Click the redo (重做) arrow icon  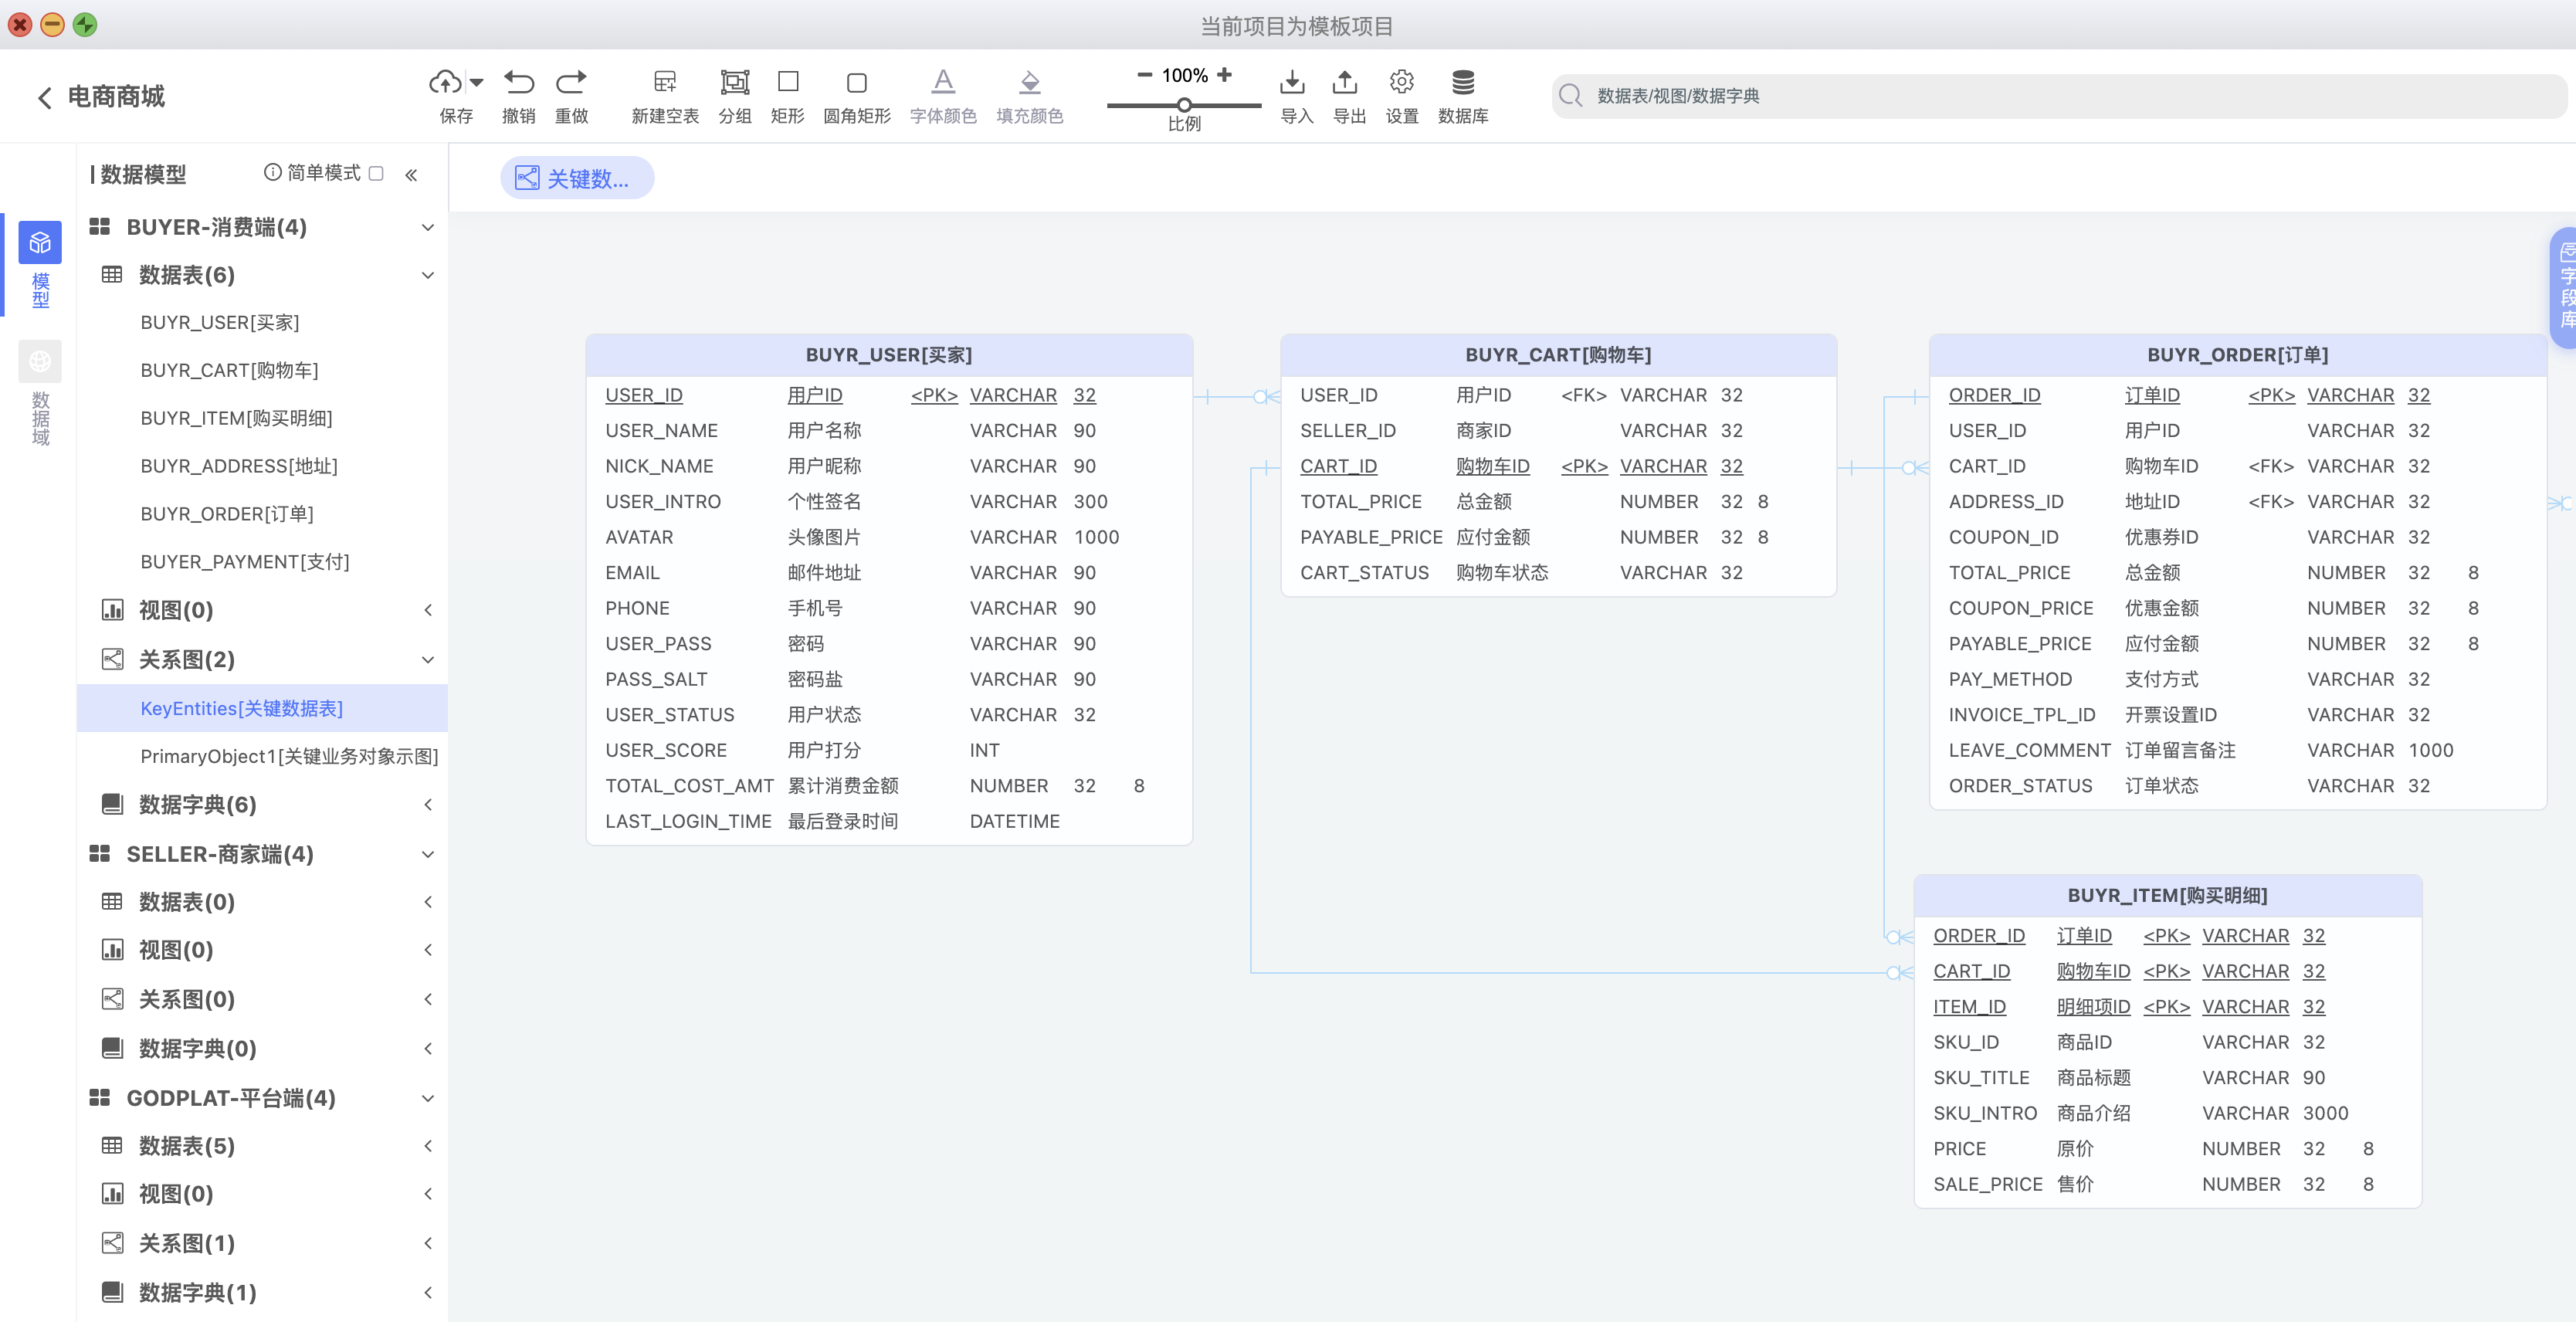coord(571,81)
